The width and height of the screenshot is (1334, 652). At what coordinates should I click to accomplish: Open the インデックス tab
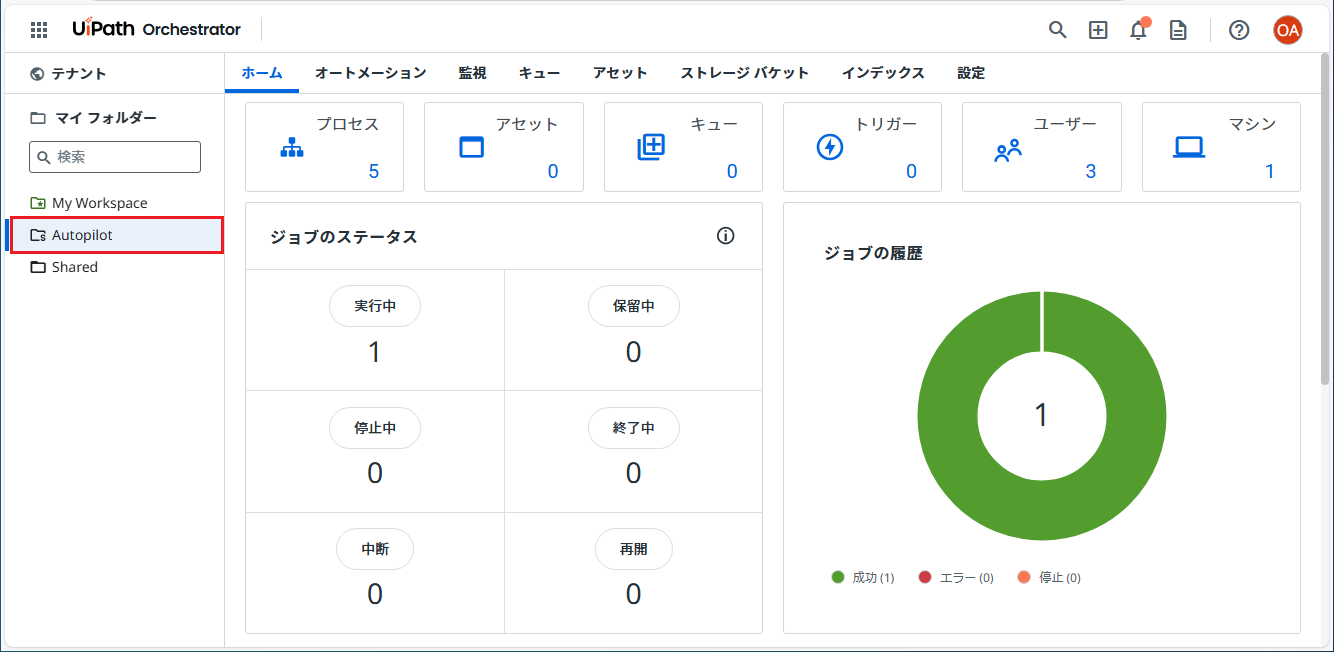(x=883, y=73)
